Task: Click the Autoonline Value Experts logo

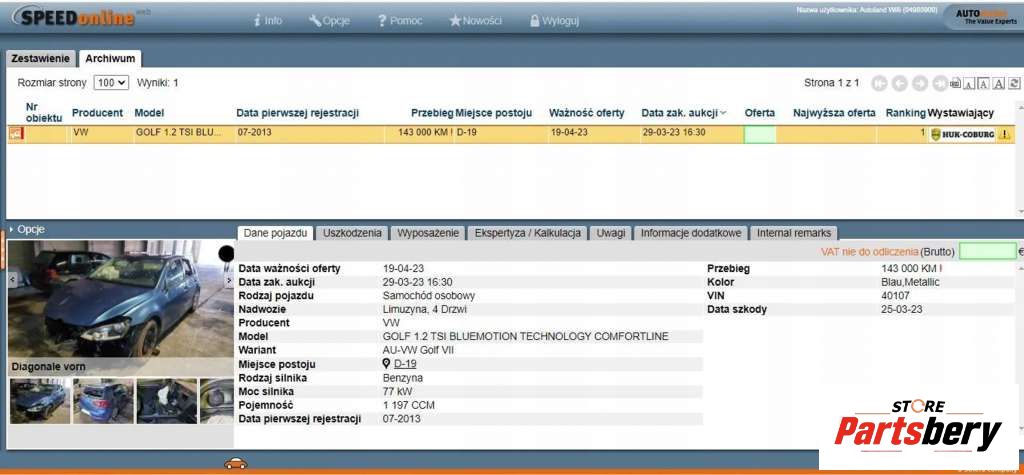Action: click(x=985, y=17)
